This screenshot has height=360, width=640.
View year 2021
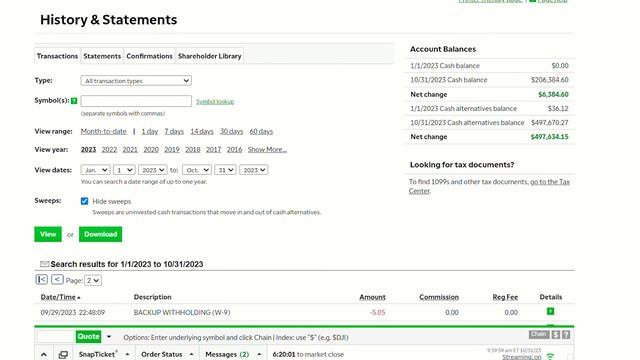130,149
